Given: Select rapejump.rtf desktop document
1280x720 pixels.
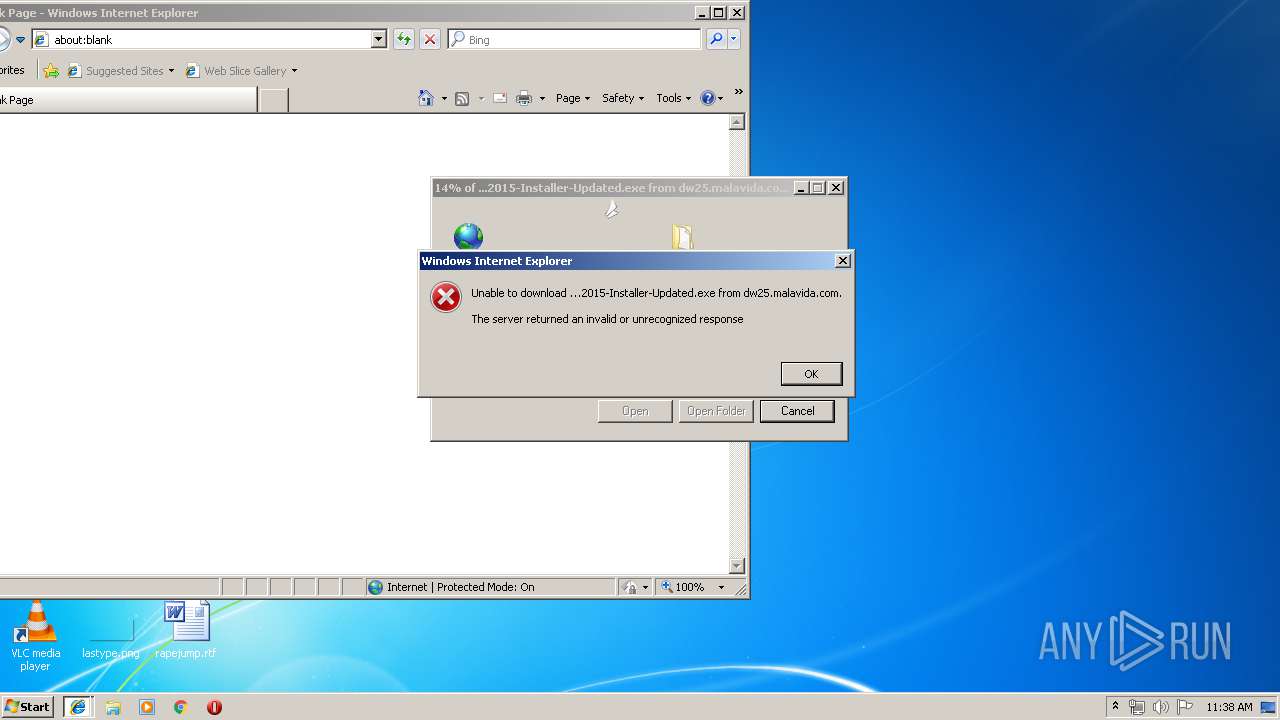Looking at the screenshot, I should point(186,630).
